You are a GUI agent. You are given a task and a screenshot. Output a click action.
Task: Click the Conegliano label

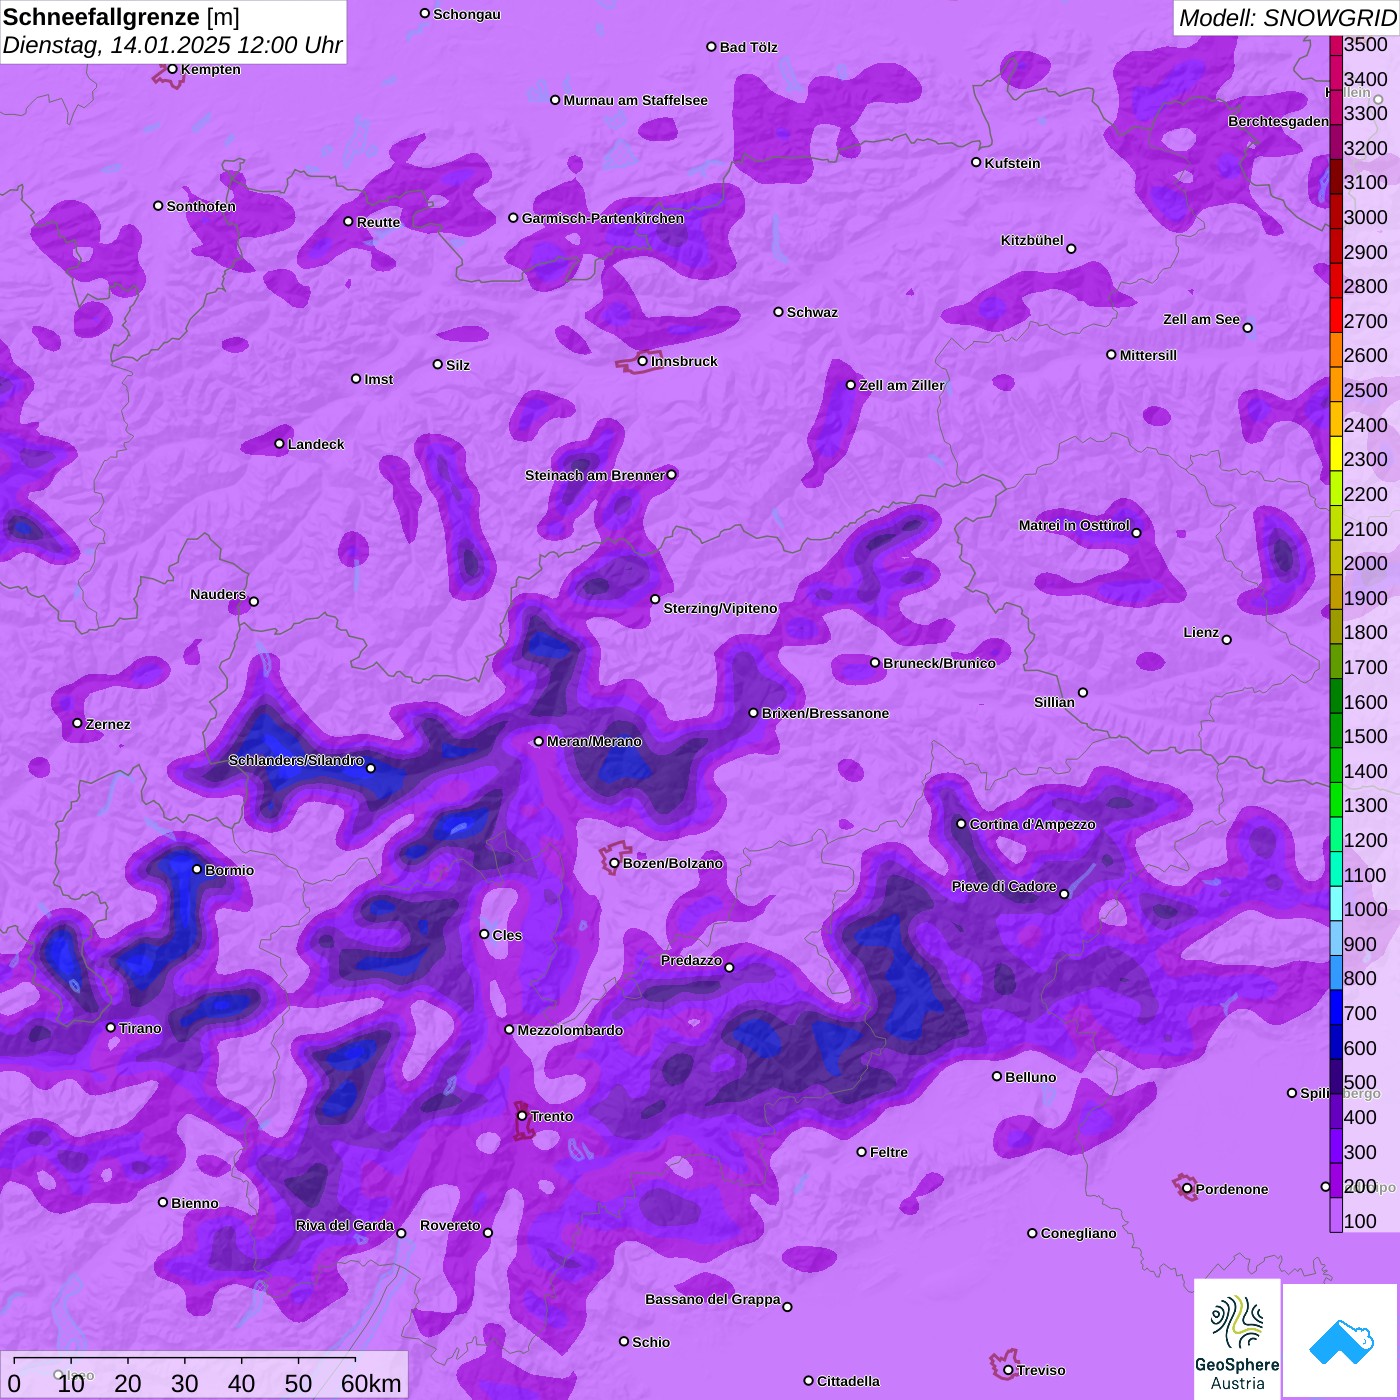1078,1233
